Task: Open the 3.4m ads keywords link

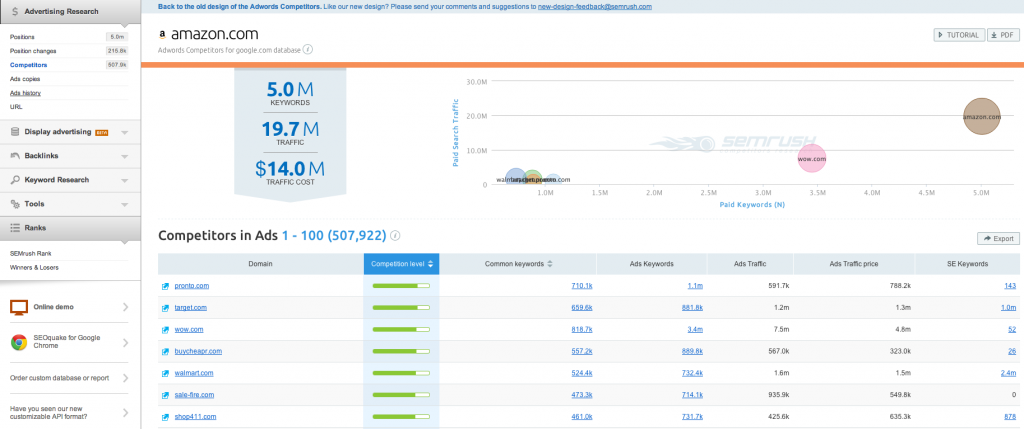Action: tap(695, 330)
